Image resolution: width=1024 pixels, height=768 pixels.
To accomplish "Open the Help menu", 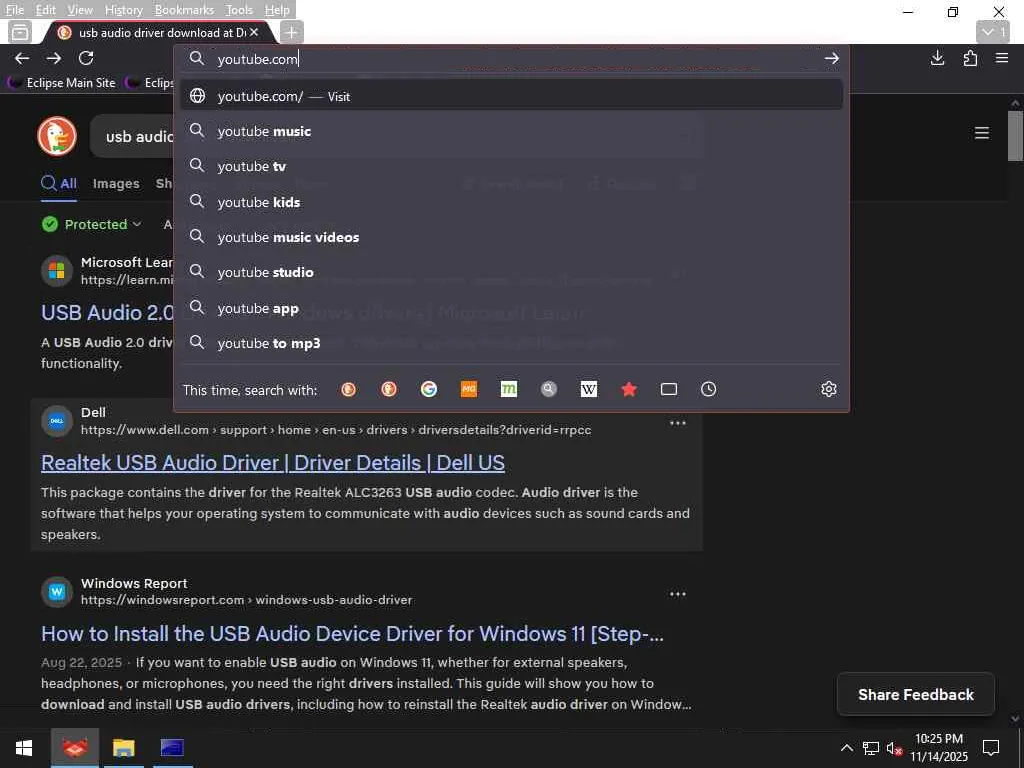I will tap(277, 10).
